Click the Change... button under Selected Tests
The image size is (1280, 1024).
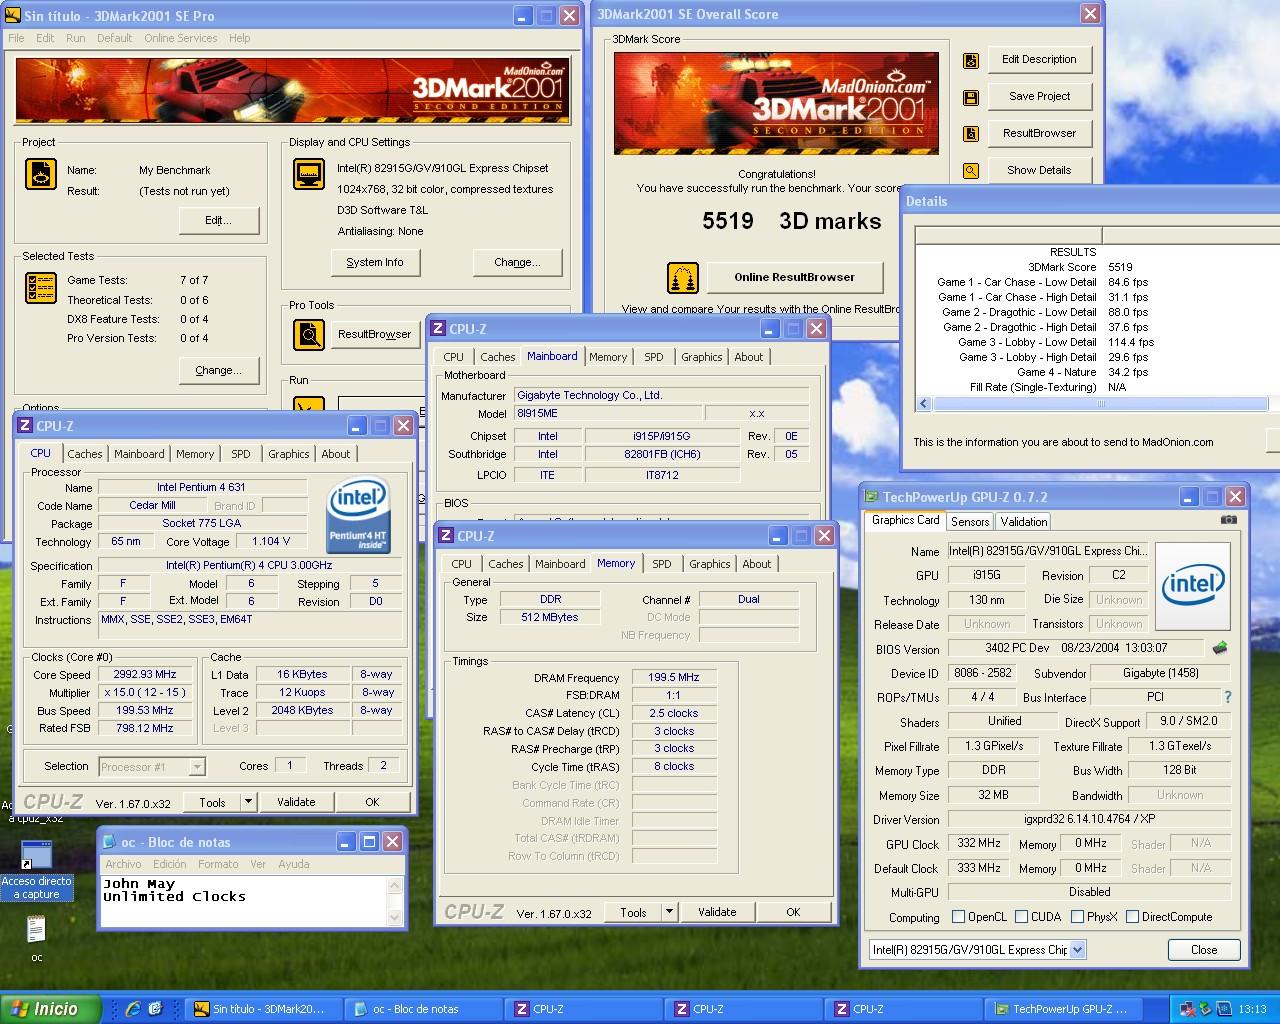218,370
